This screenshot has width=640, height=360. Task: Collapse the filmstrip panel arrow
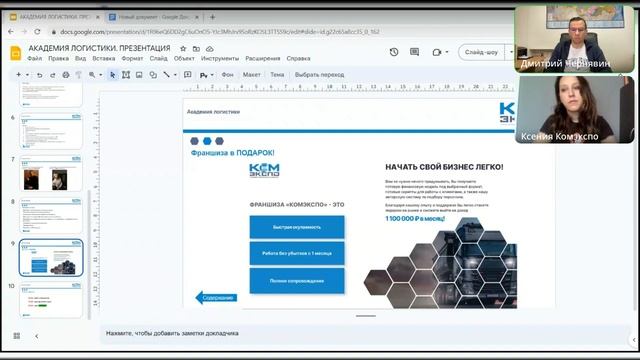pyautogui.click(x=36, y=336)
